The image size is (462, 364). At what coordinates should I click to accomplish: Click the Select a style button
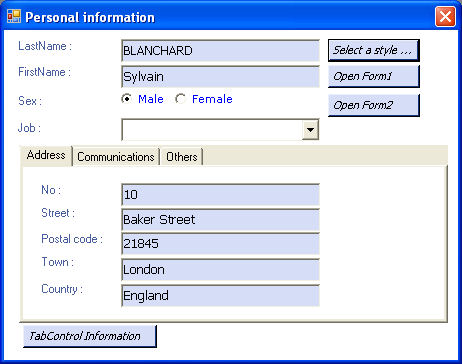coord(373,50)
